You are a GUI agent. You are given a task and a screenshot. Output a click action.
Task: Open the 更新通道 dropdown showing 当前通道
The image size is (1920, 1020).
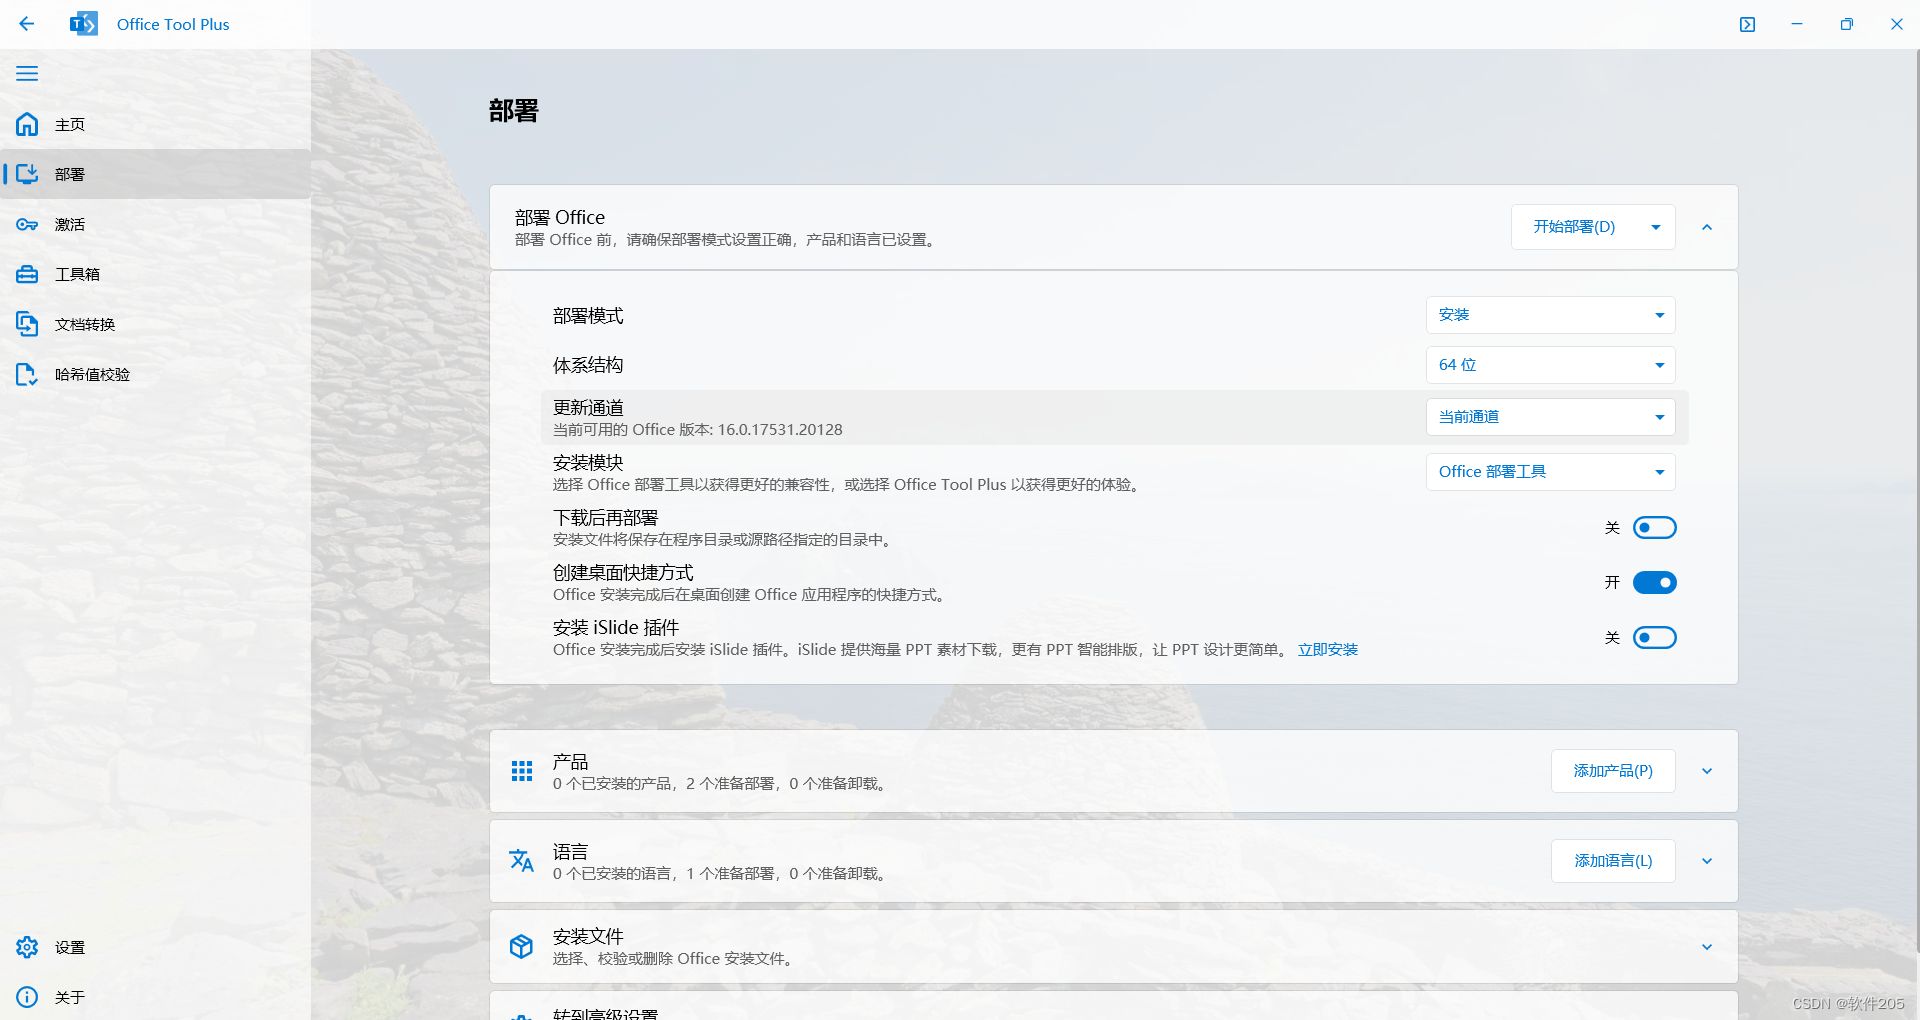click(1551, 417)
